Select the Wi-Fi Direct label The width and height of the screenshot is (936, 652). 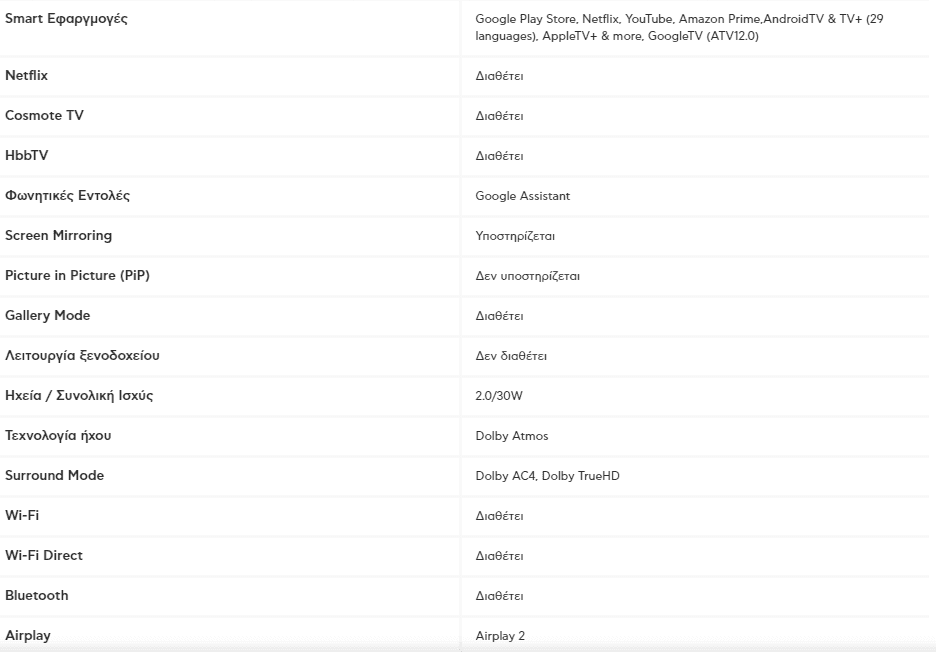tap(44, 555)
